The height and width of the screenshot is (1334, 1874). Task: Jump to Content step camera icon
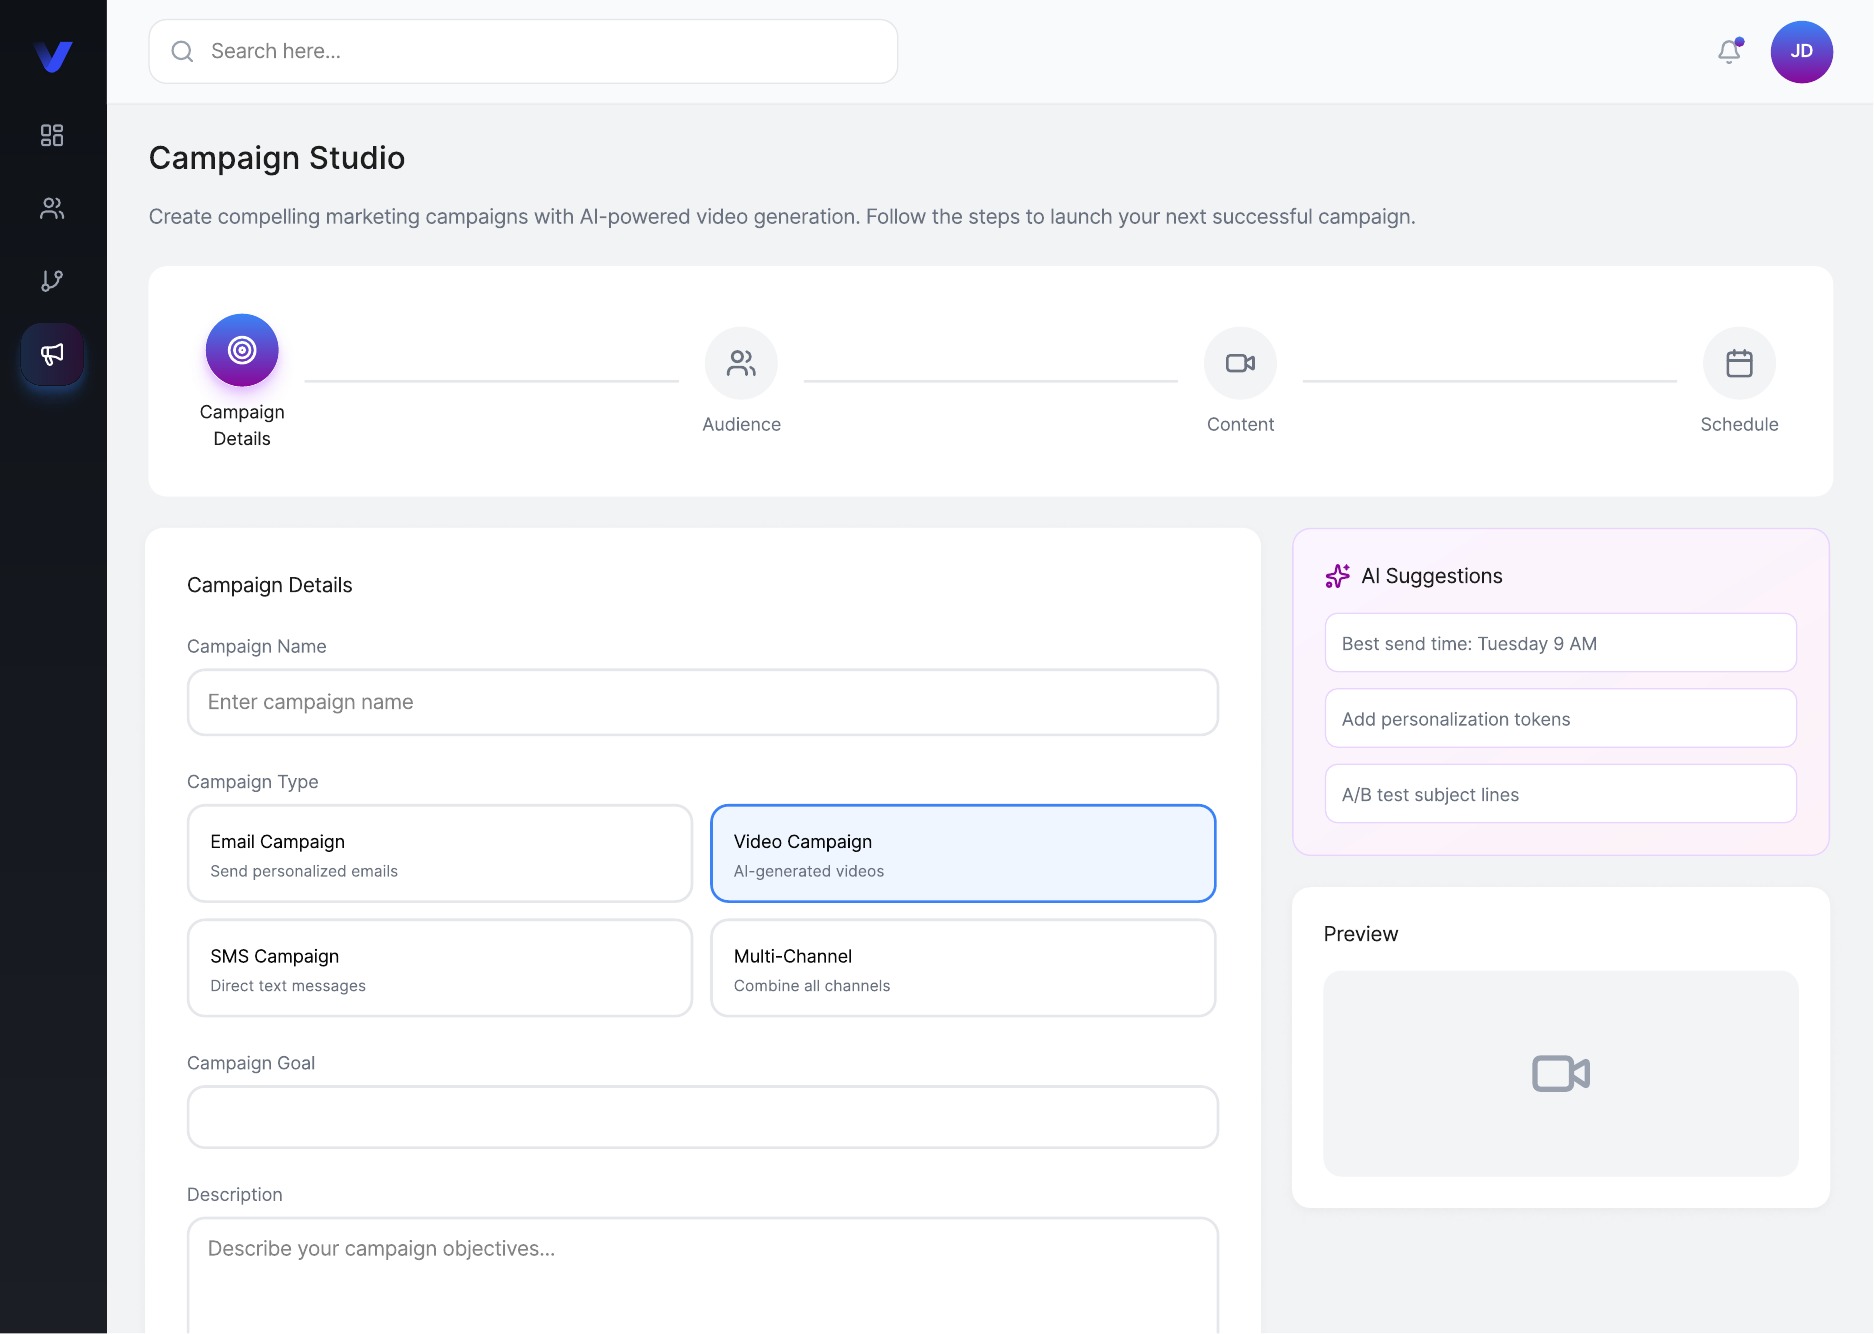coord(1240,363)
